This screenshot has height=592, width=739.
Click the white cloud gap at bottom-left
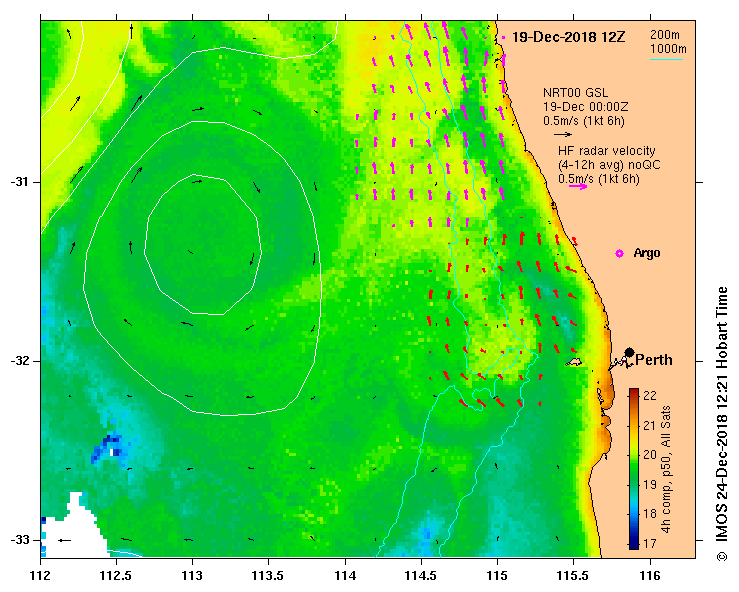(74, 527)
